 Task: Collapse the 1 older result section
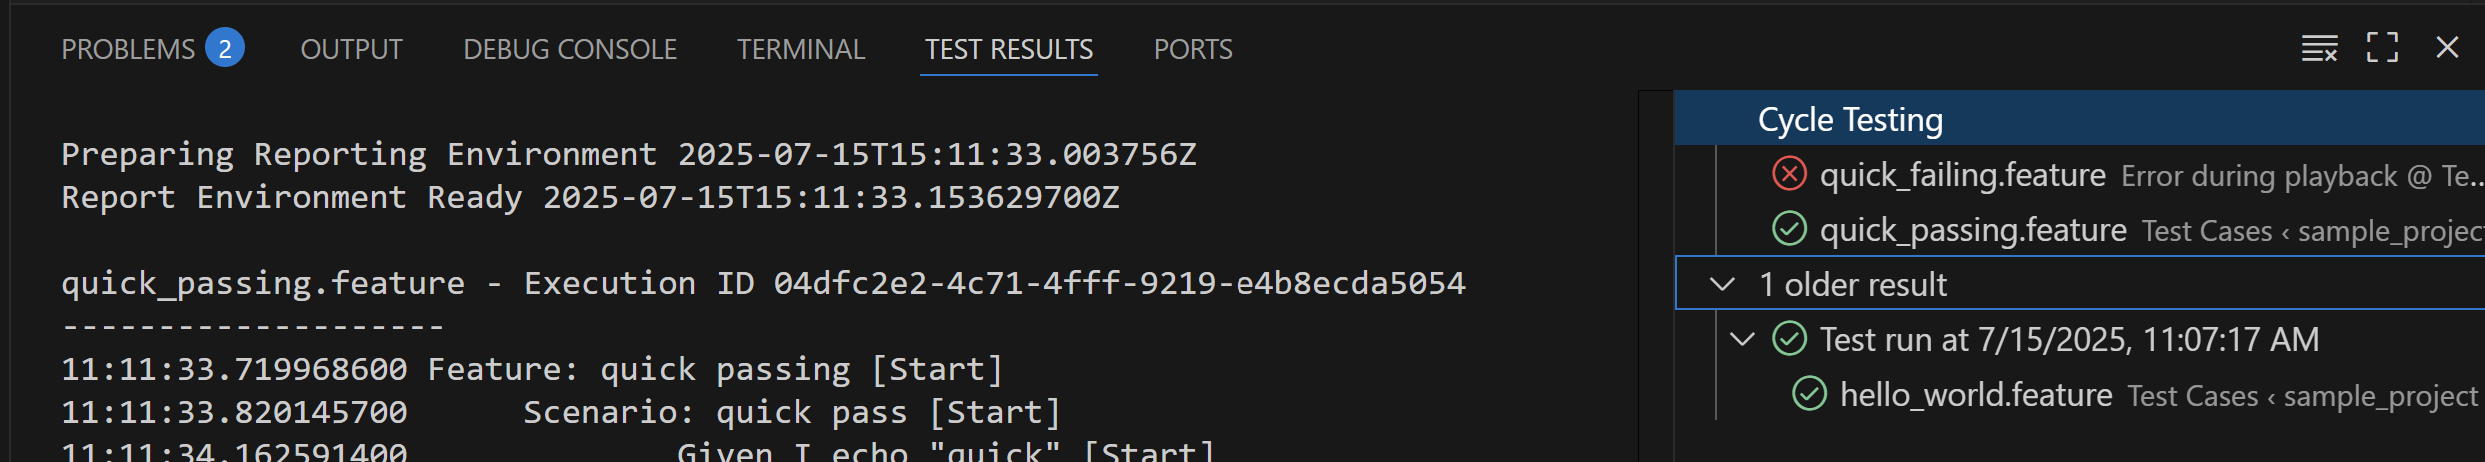pos(1722,284)
